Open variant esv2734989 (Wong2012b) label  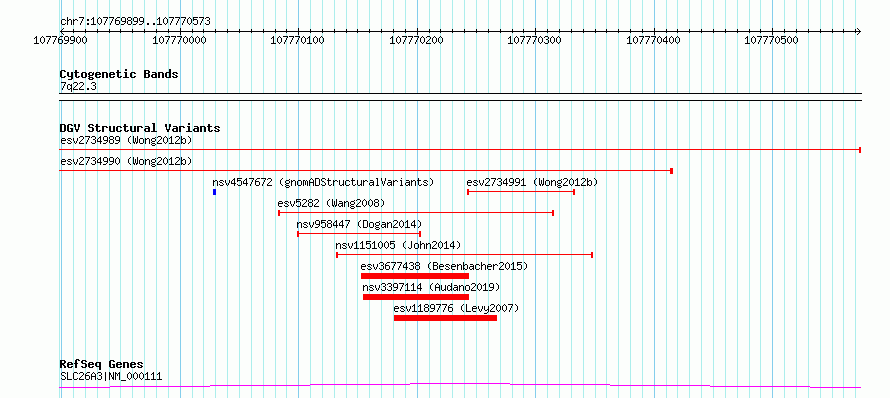pyautogui.click(x=126, y=140)
